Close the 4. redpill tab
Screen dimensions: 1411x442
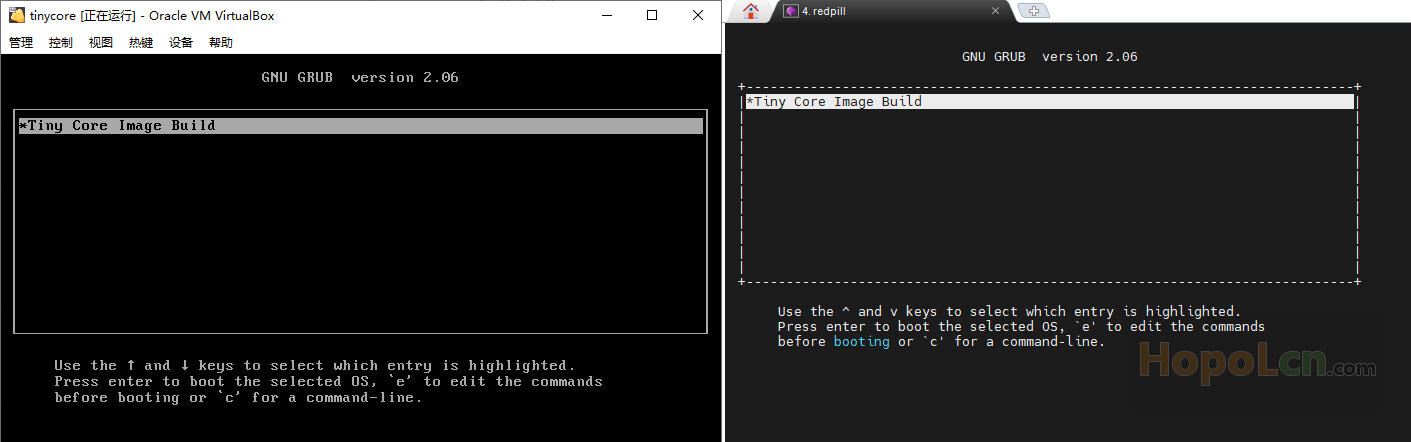(x=996, y=11)
